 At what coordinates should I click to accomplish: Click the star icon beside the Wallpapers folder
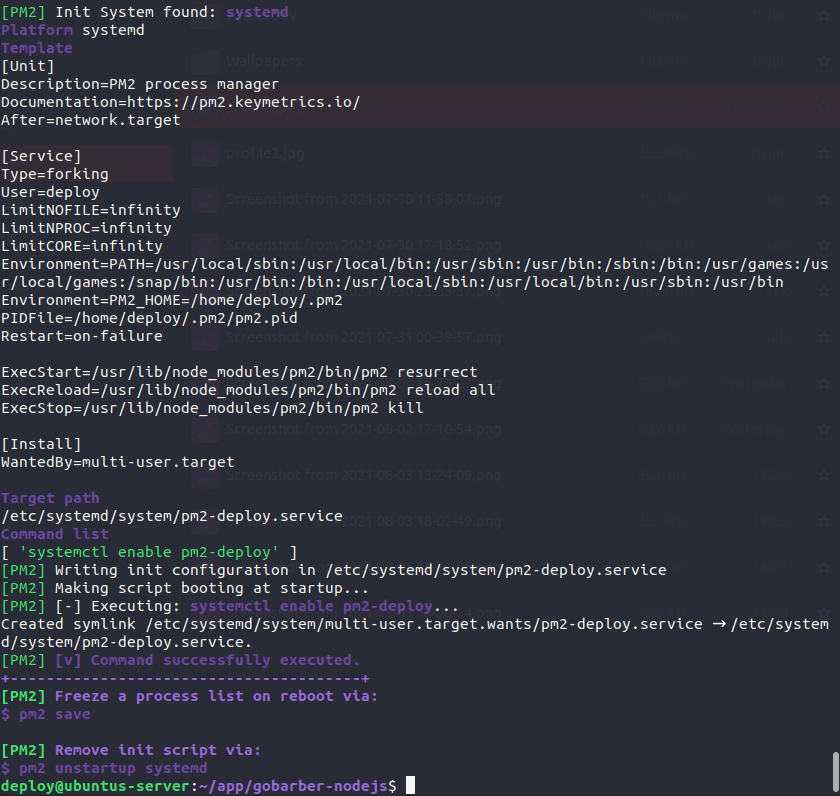(823, 60)
